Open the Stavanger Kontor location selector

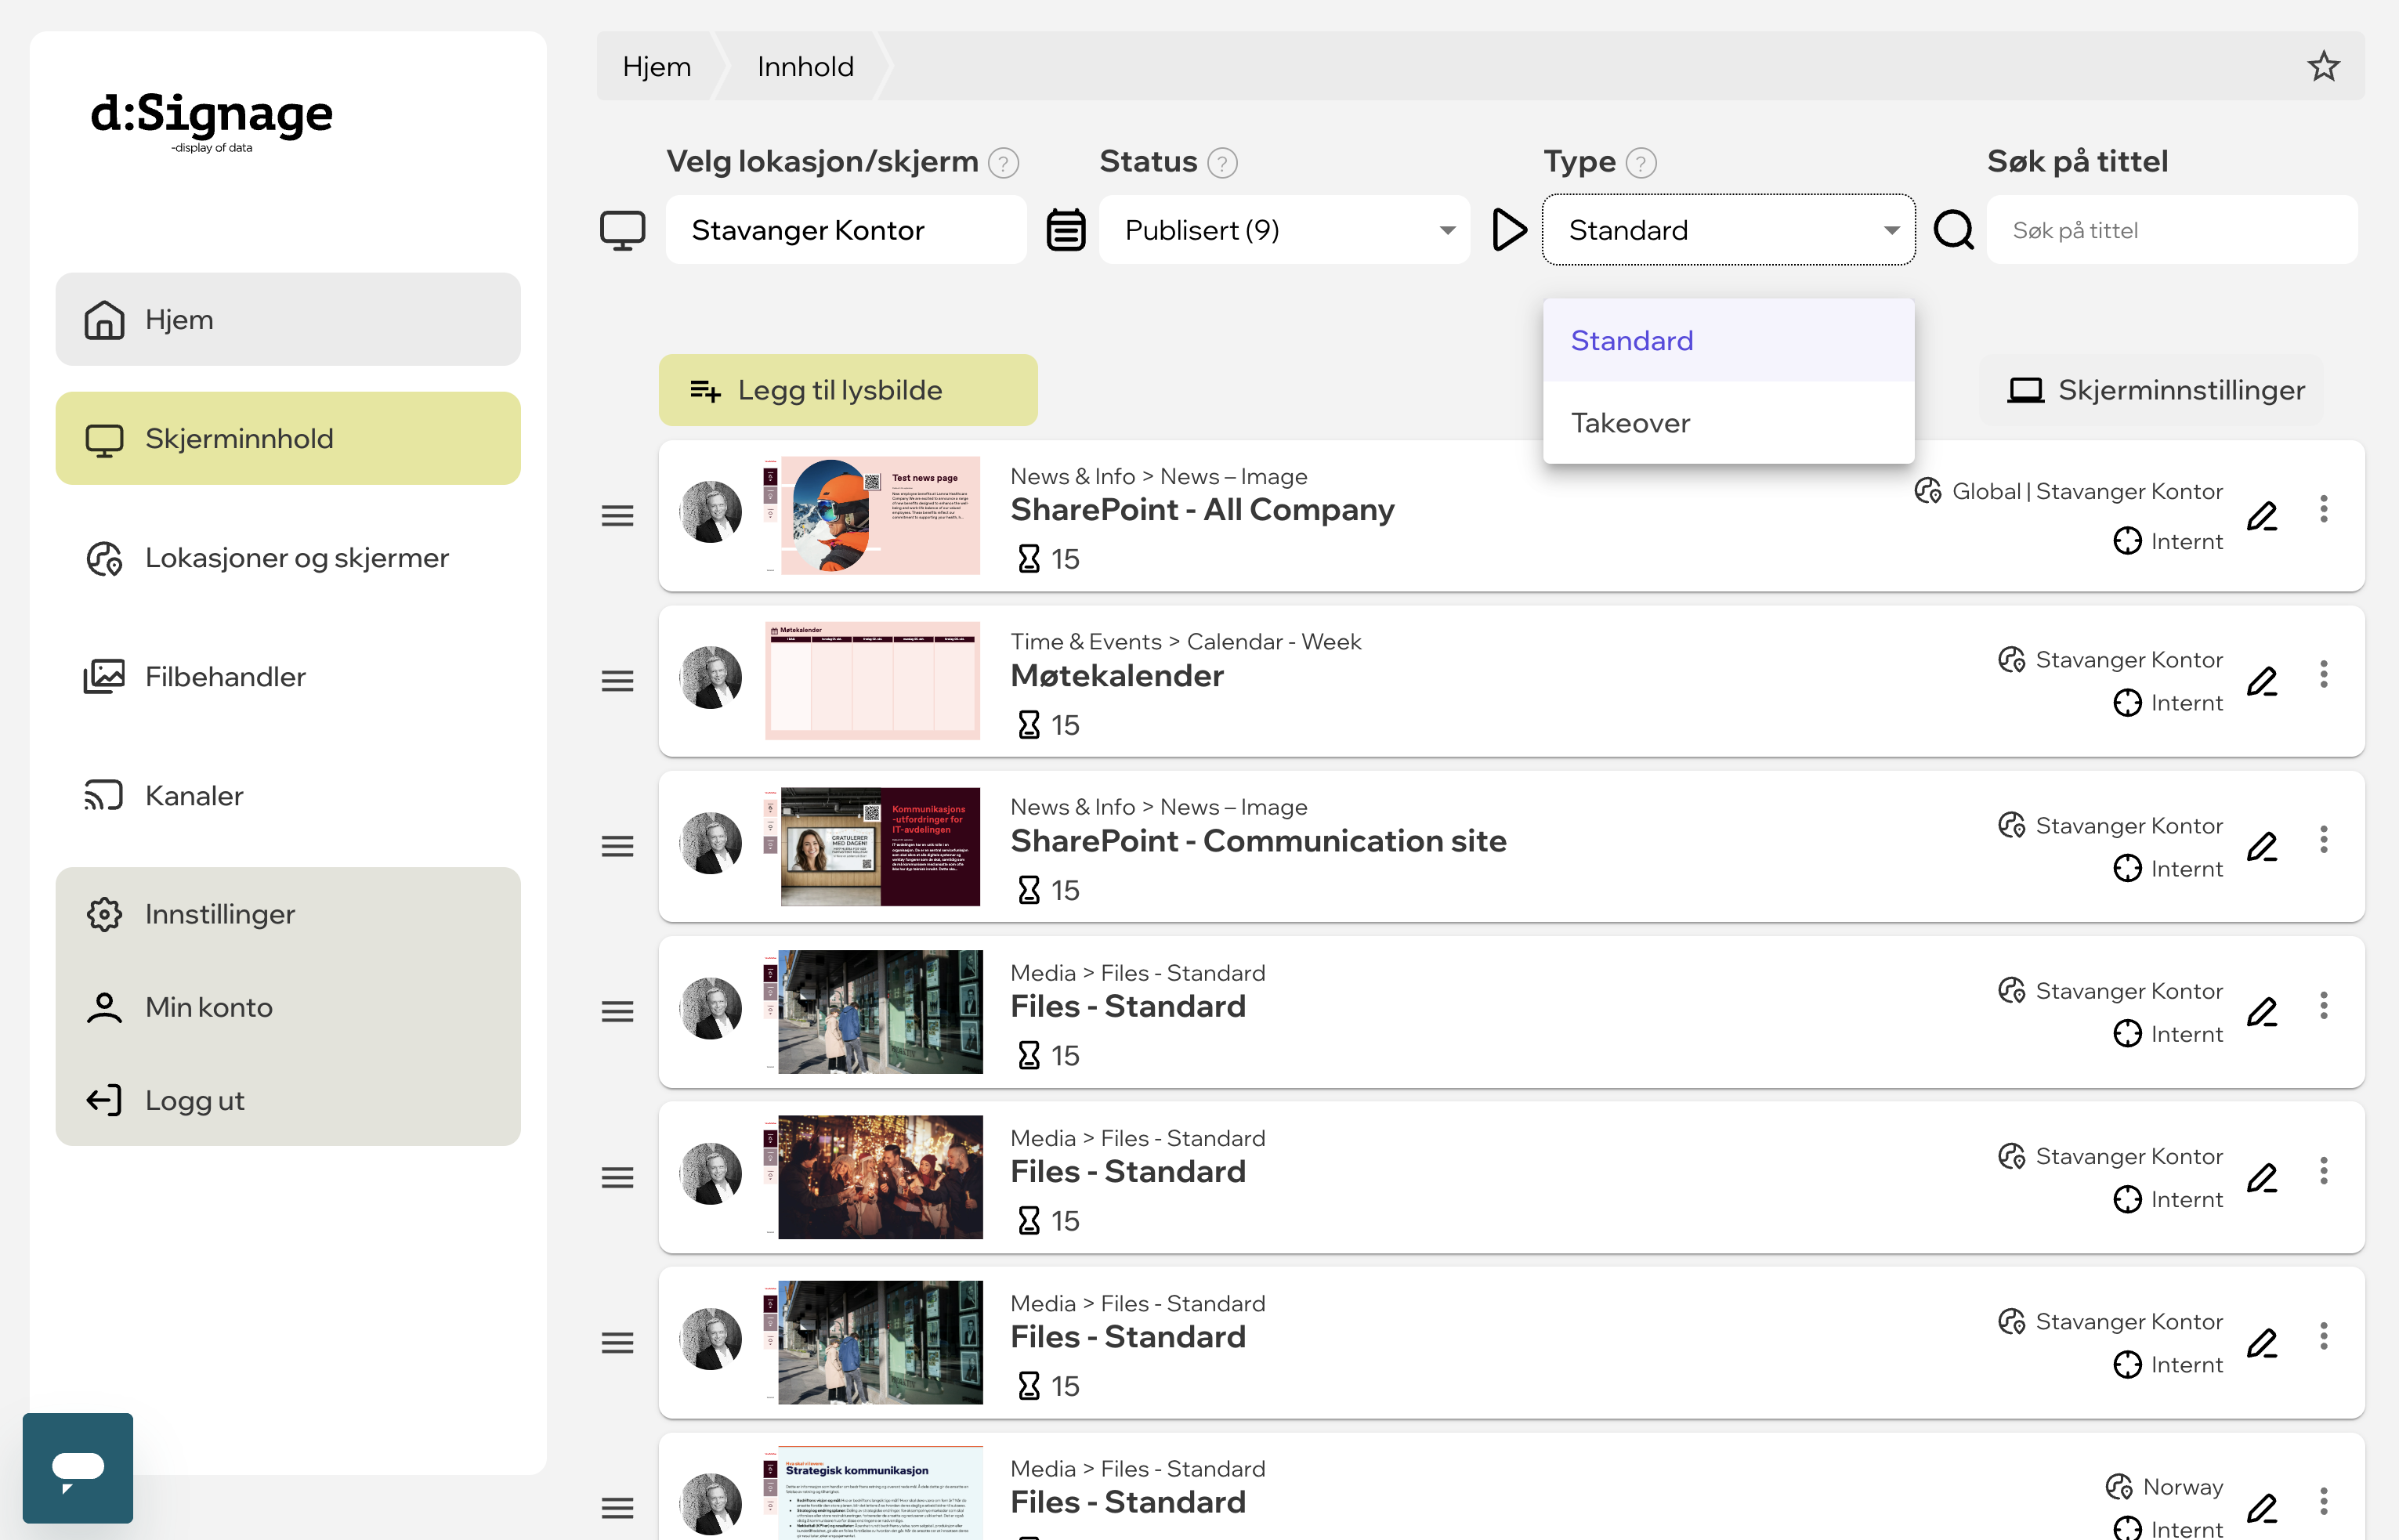click(x=846, y=230)
